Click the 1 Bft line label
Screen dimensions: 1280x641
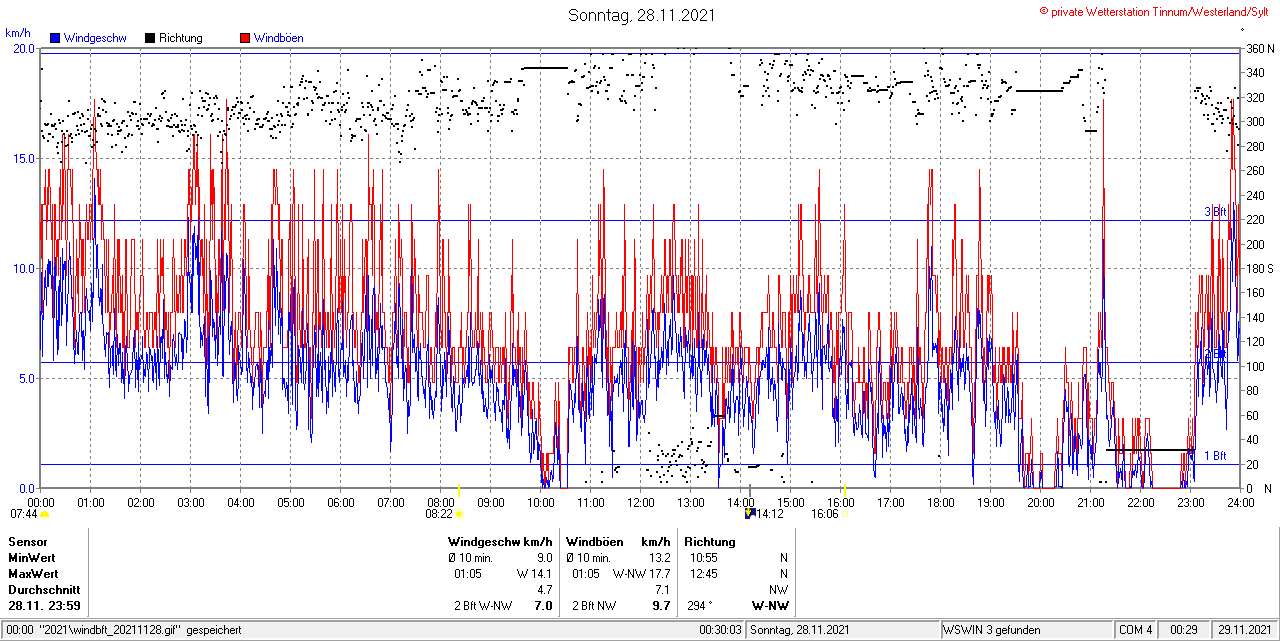click(1214, 456)
